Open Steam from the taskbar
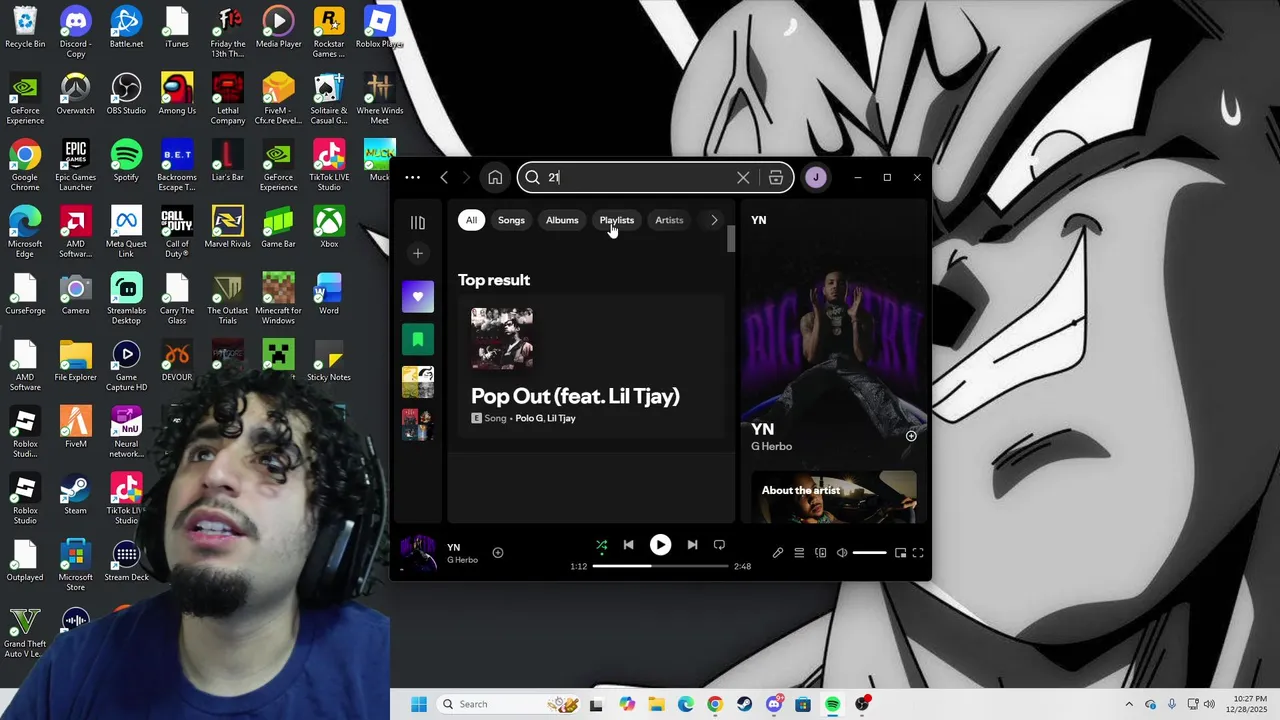Viewport: 1280px width, 720px height. [744, 704]
